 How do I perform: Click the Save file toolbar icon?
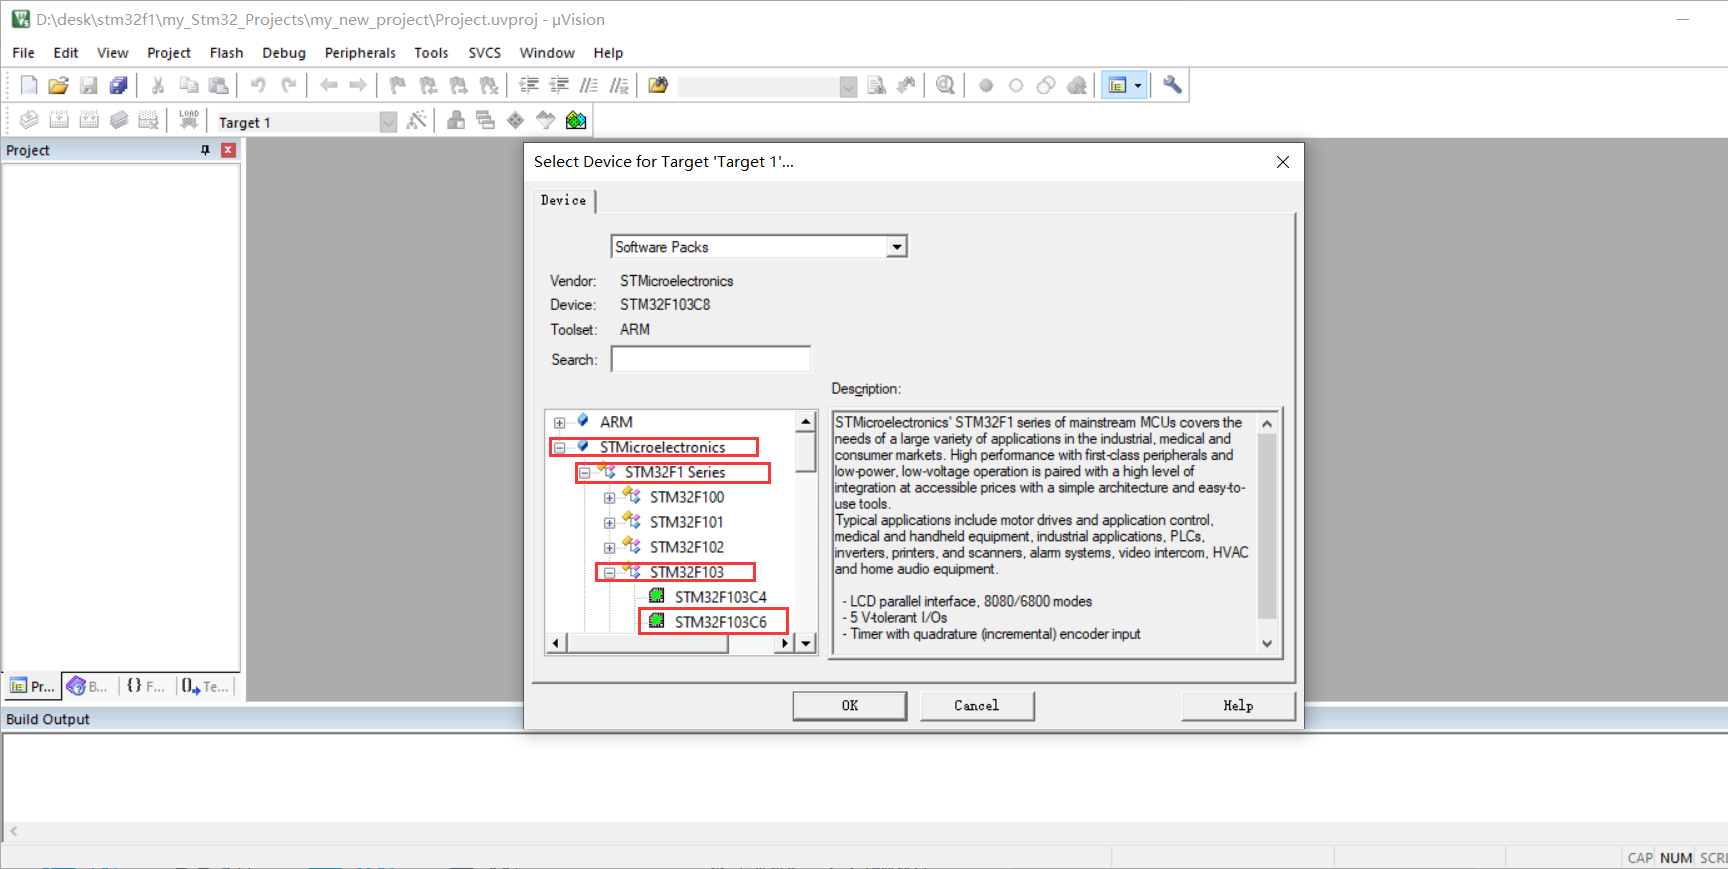(88, 85)
